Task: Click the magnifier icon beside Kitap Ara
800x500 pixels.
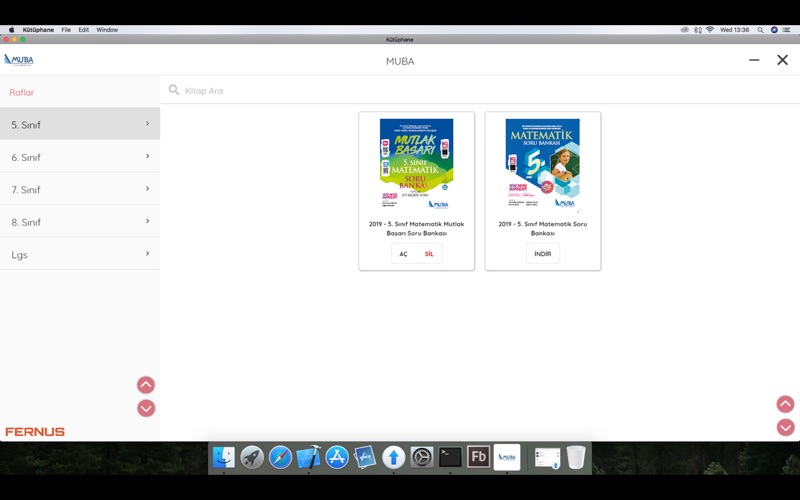Action: click(x=174, y=90)
